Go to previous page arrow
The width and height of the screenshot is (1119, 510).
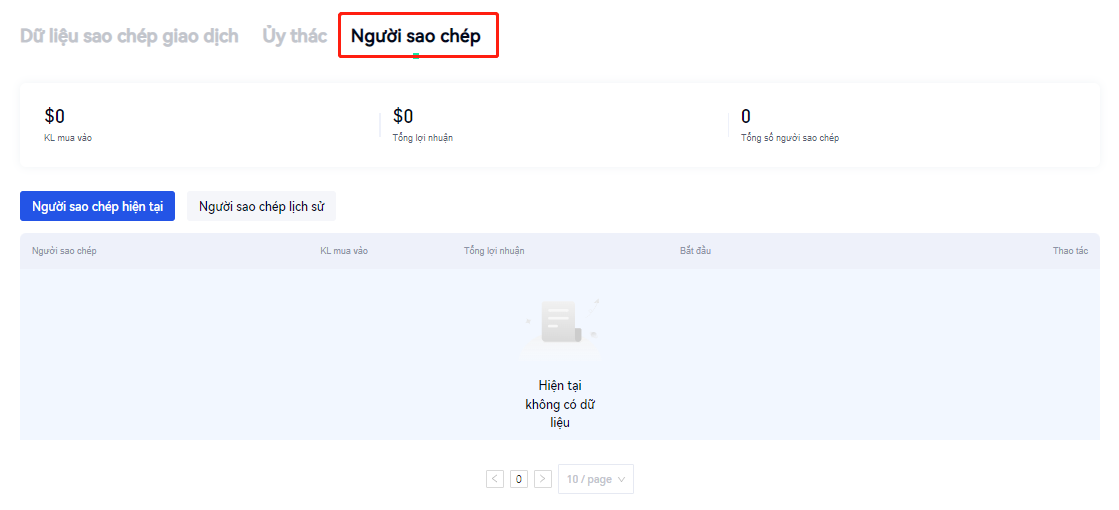495,479
